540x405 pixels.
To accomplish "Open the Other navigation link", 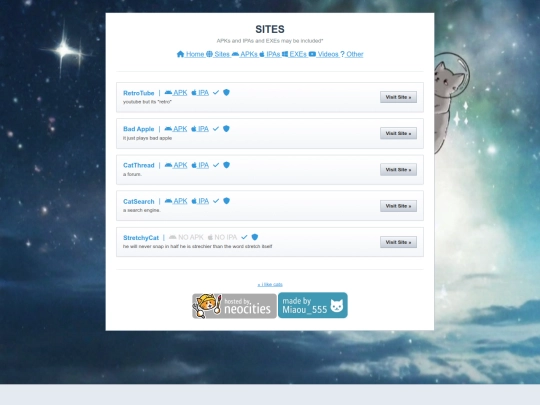I will coord(352,54).
